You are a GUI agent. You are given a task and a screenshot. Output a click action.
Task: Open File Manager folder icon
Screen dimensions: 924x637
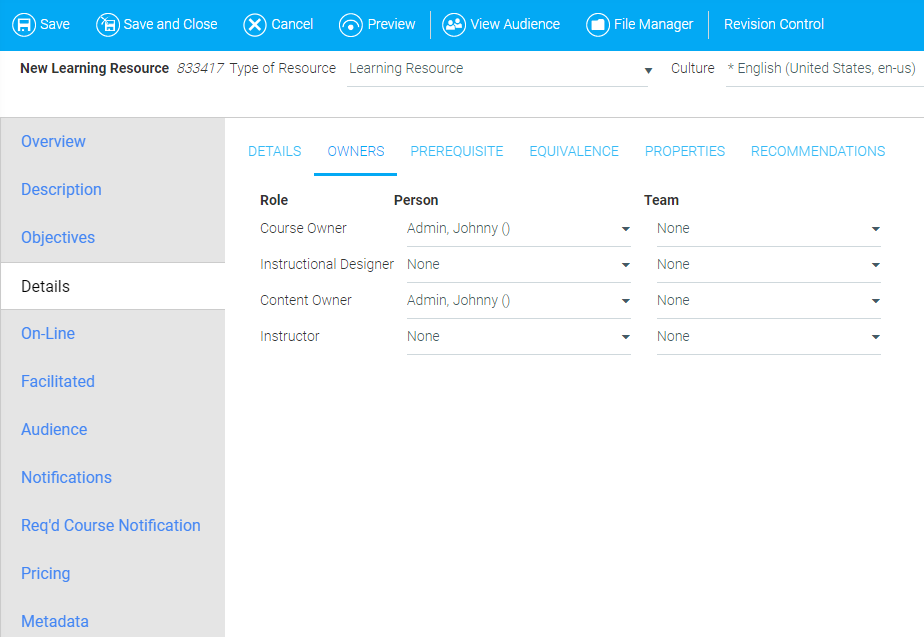click(x=598, y=25)
